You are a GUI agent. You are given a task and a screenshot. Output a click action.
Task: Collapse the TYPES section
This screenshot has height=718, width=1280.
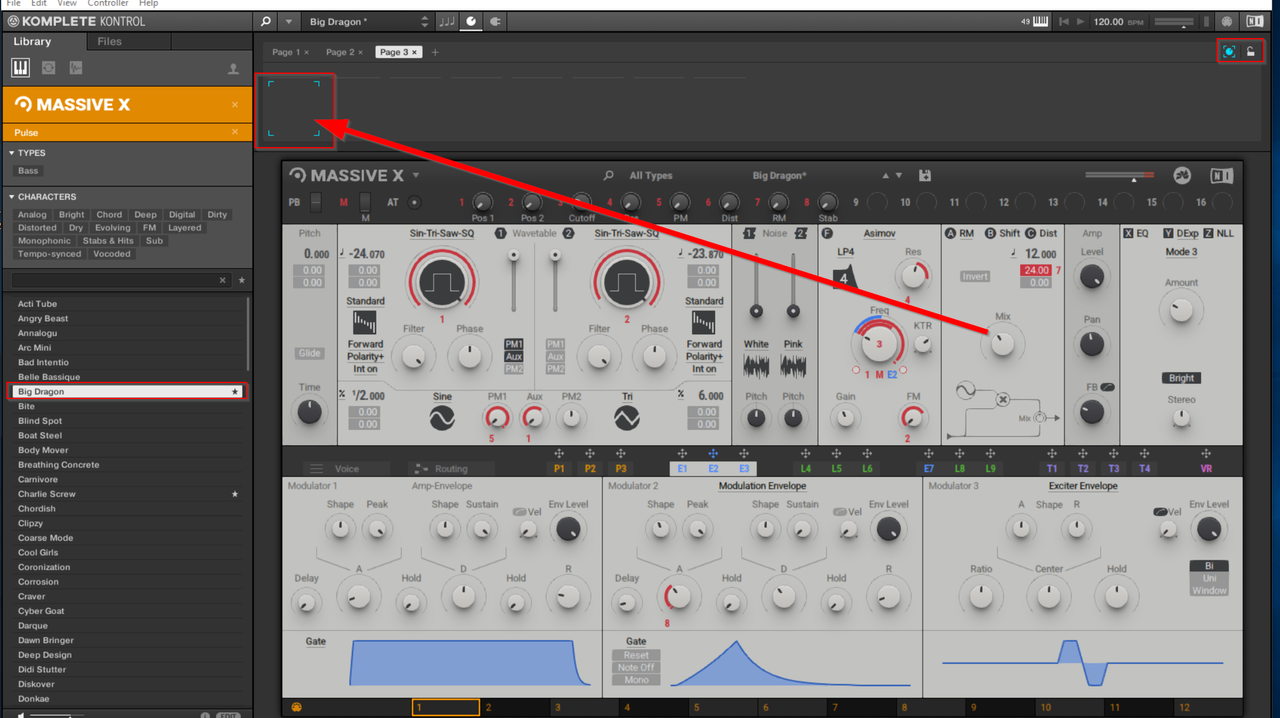click(27, 153)
